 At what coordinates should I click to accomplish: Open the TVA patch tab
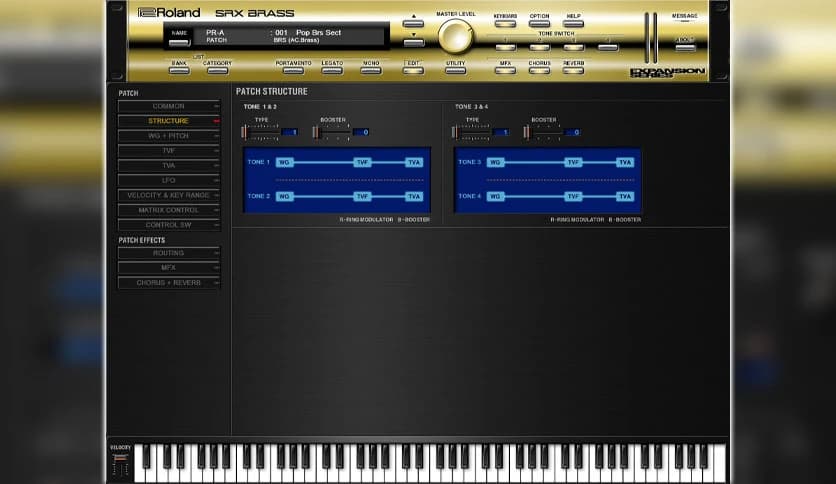coord(168,166)
